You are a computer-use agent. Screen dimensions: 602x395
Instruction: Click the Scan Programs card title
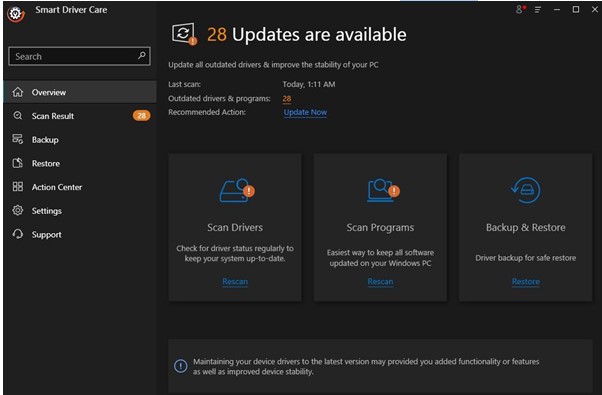click(380, 228)
